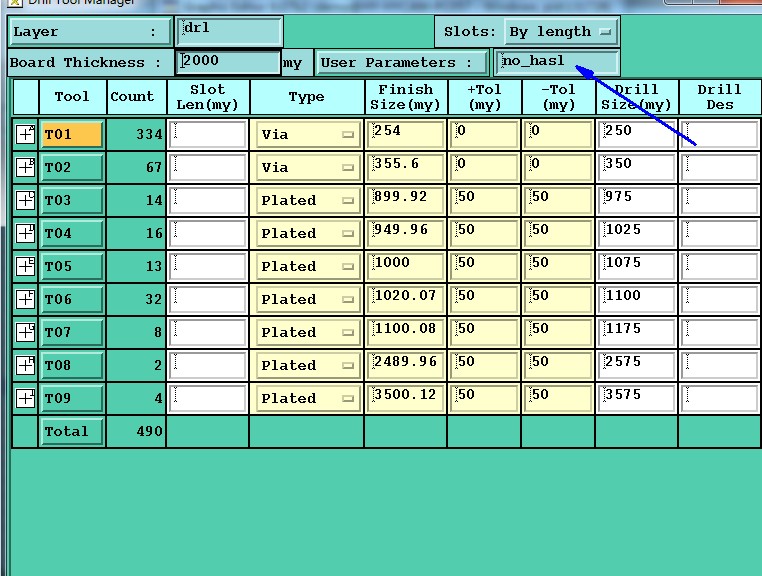762x576 pixels.
Task: Select the T09 tool button
Action: pyautogui.click(x=71, y=398)
